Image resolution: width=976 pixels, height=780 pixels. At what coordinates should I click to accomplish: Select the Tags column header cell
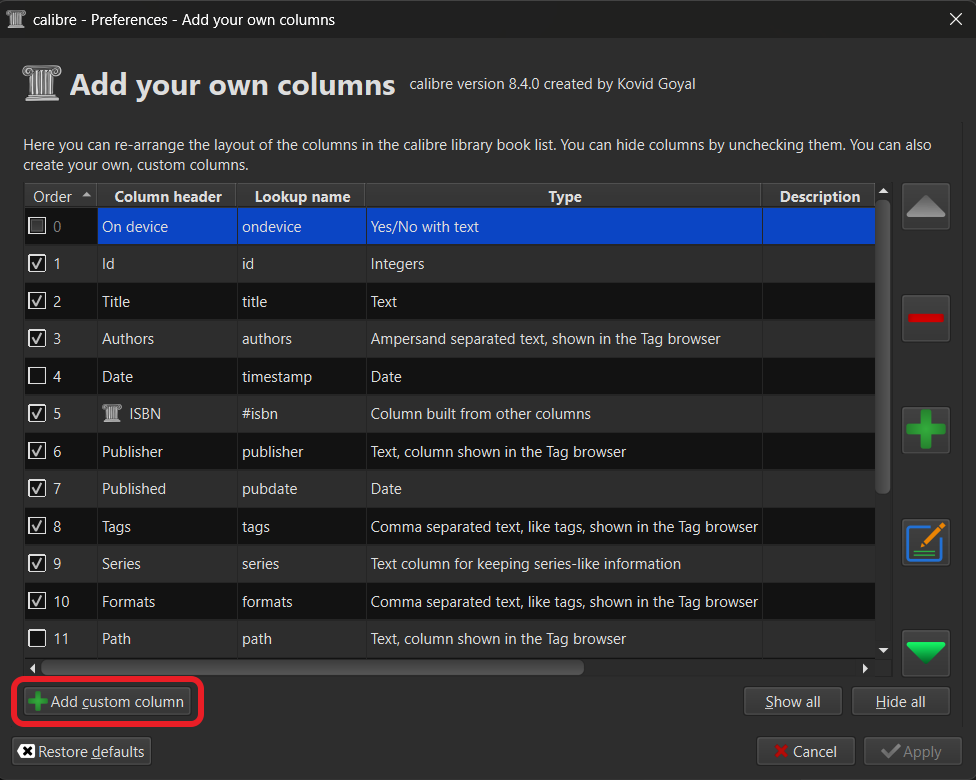coord(167,526)
